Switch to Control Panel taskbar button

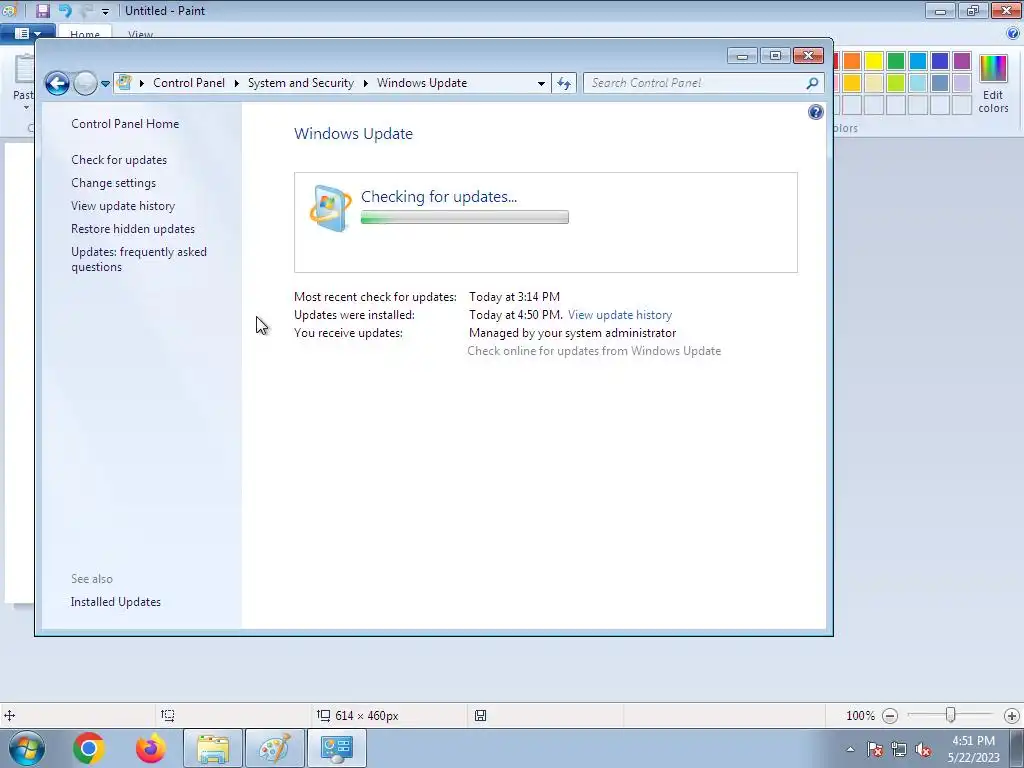(x=337, y=748)
